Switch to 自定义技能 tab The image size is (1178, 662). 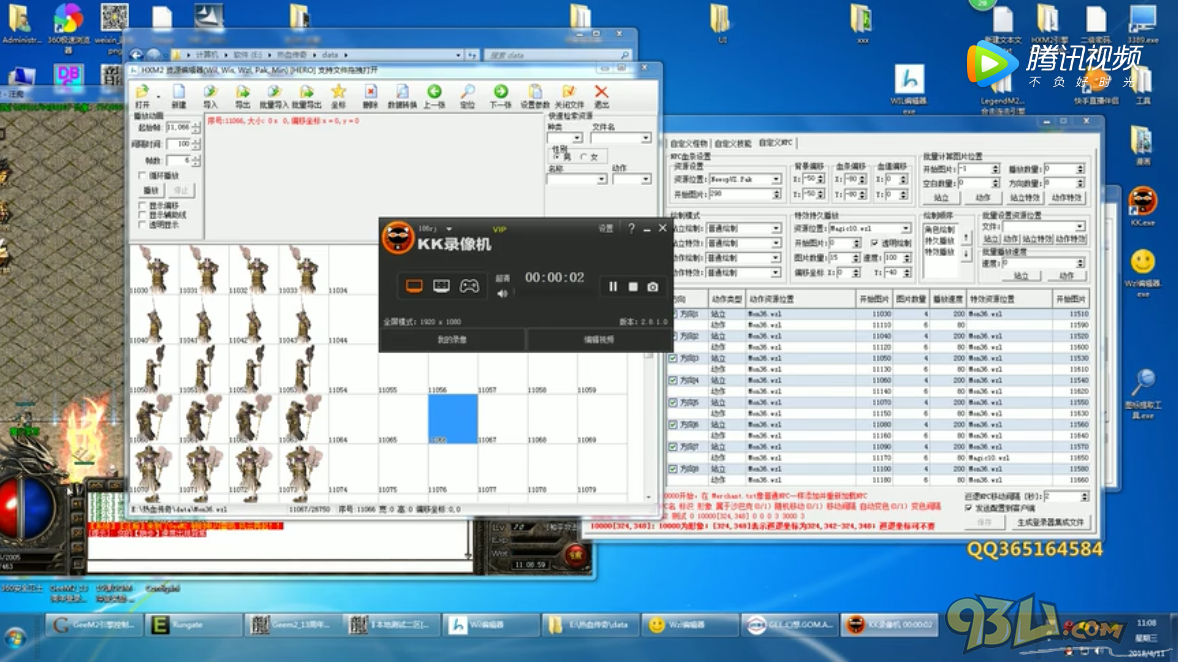[732, 143]
